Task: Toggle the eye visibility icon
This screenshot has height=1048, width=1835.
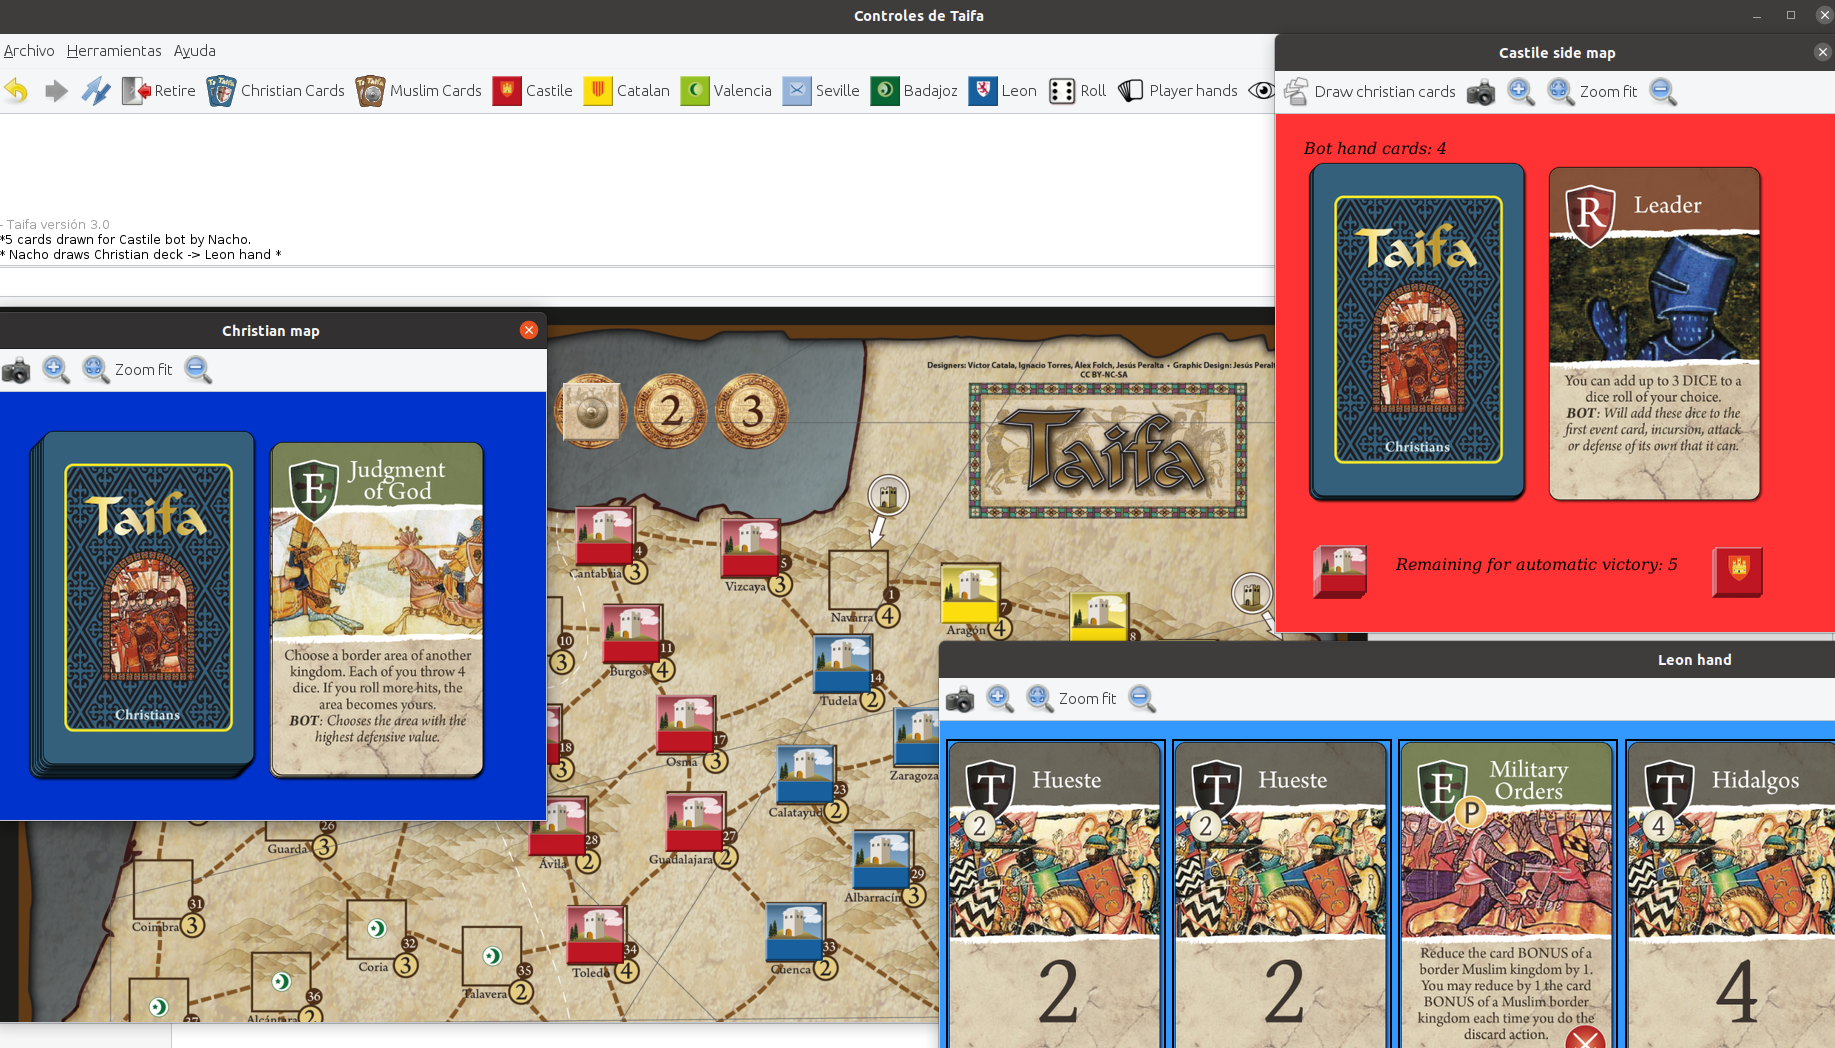Action: tap(1262, 91)
